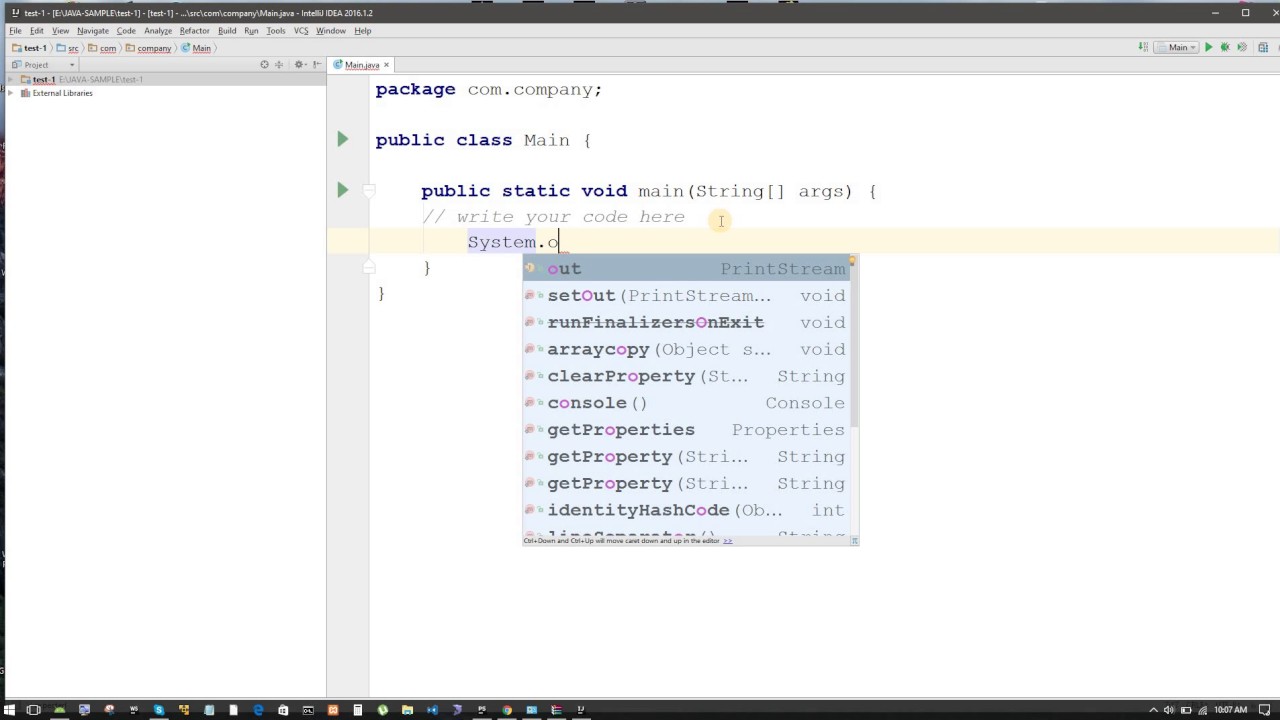The height and width of the screenshot is (720, 1280).
Task: Choose 'out' PrintStream completion suggestion
Action: click(686, 268)
